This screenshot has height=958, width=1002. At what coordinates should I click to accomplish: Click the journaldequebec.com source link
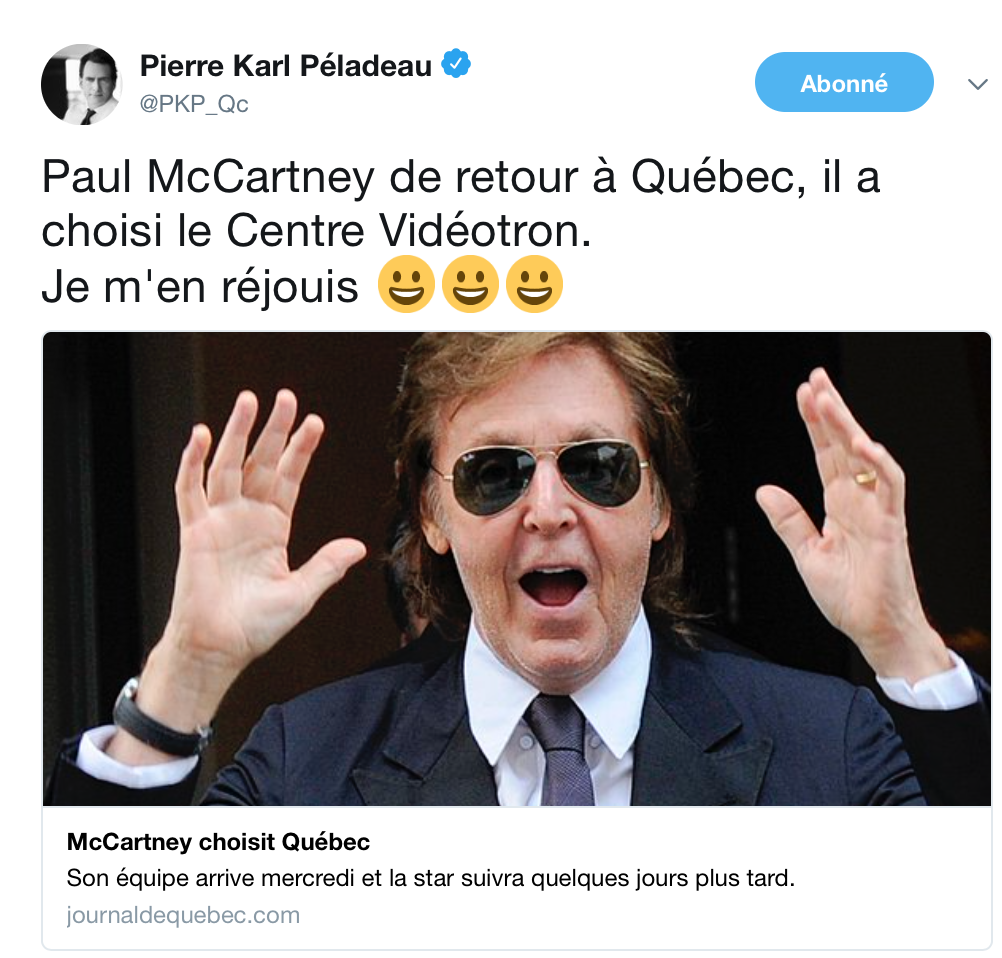point(183,915)
